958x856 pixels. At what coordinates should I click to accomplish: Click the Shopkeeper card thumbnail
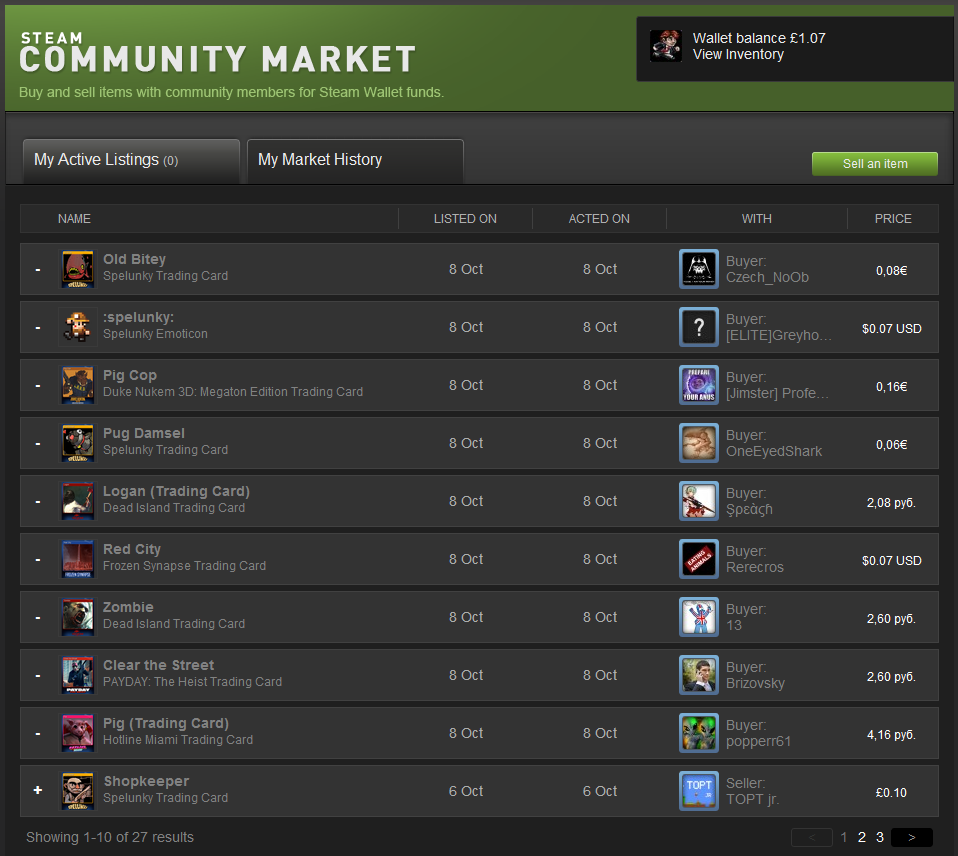click(78, 791)
